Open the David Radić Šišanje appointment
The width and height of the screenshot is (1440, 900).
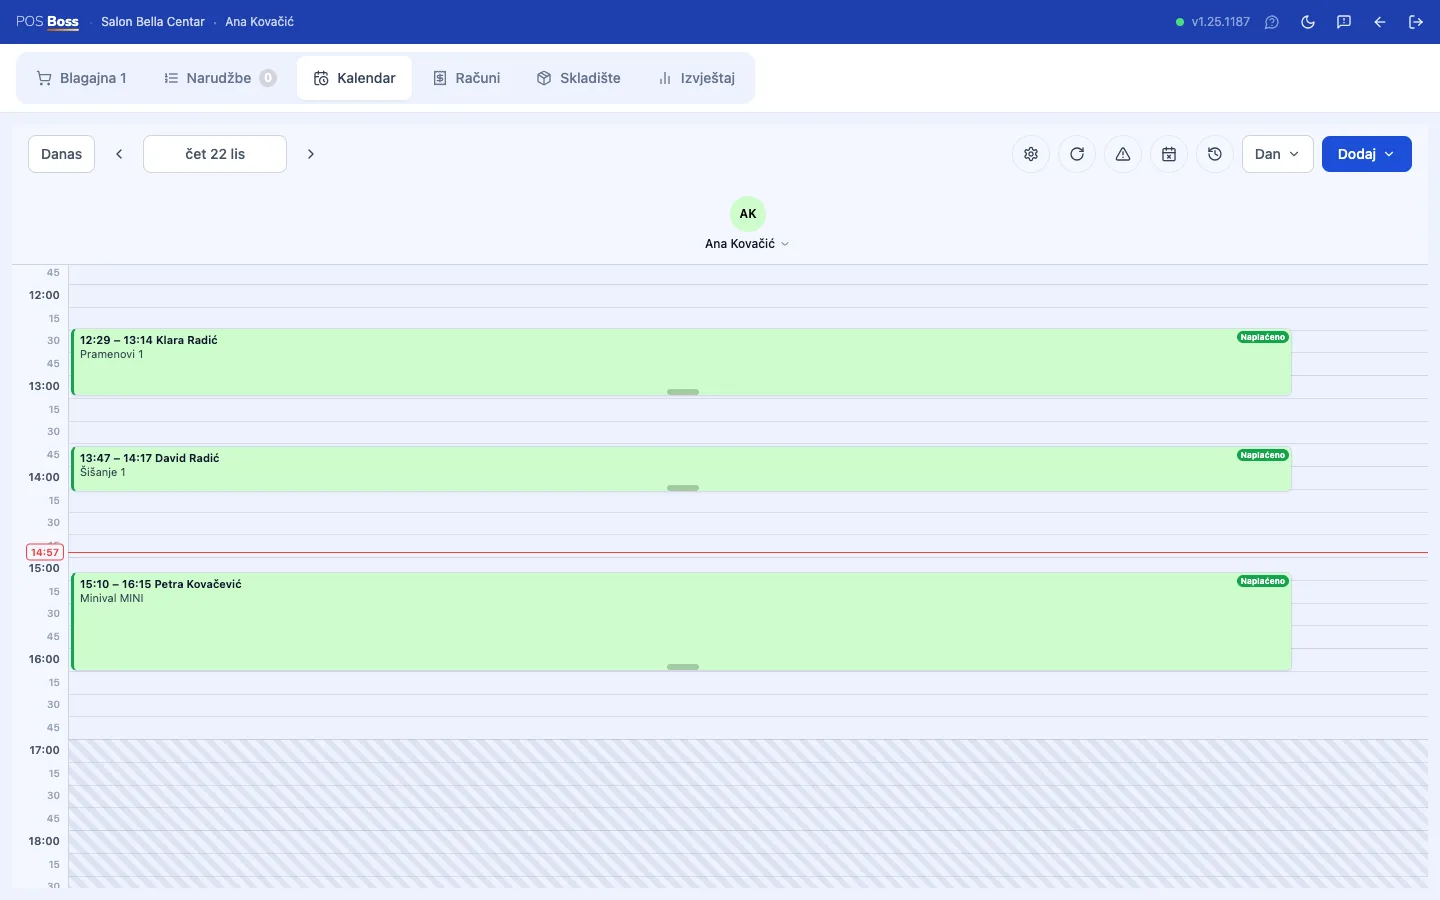tap(681, 469)
